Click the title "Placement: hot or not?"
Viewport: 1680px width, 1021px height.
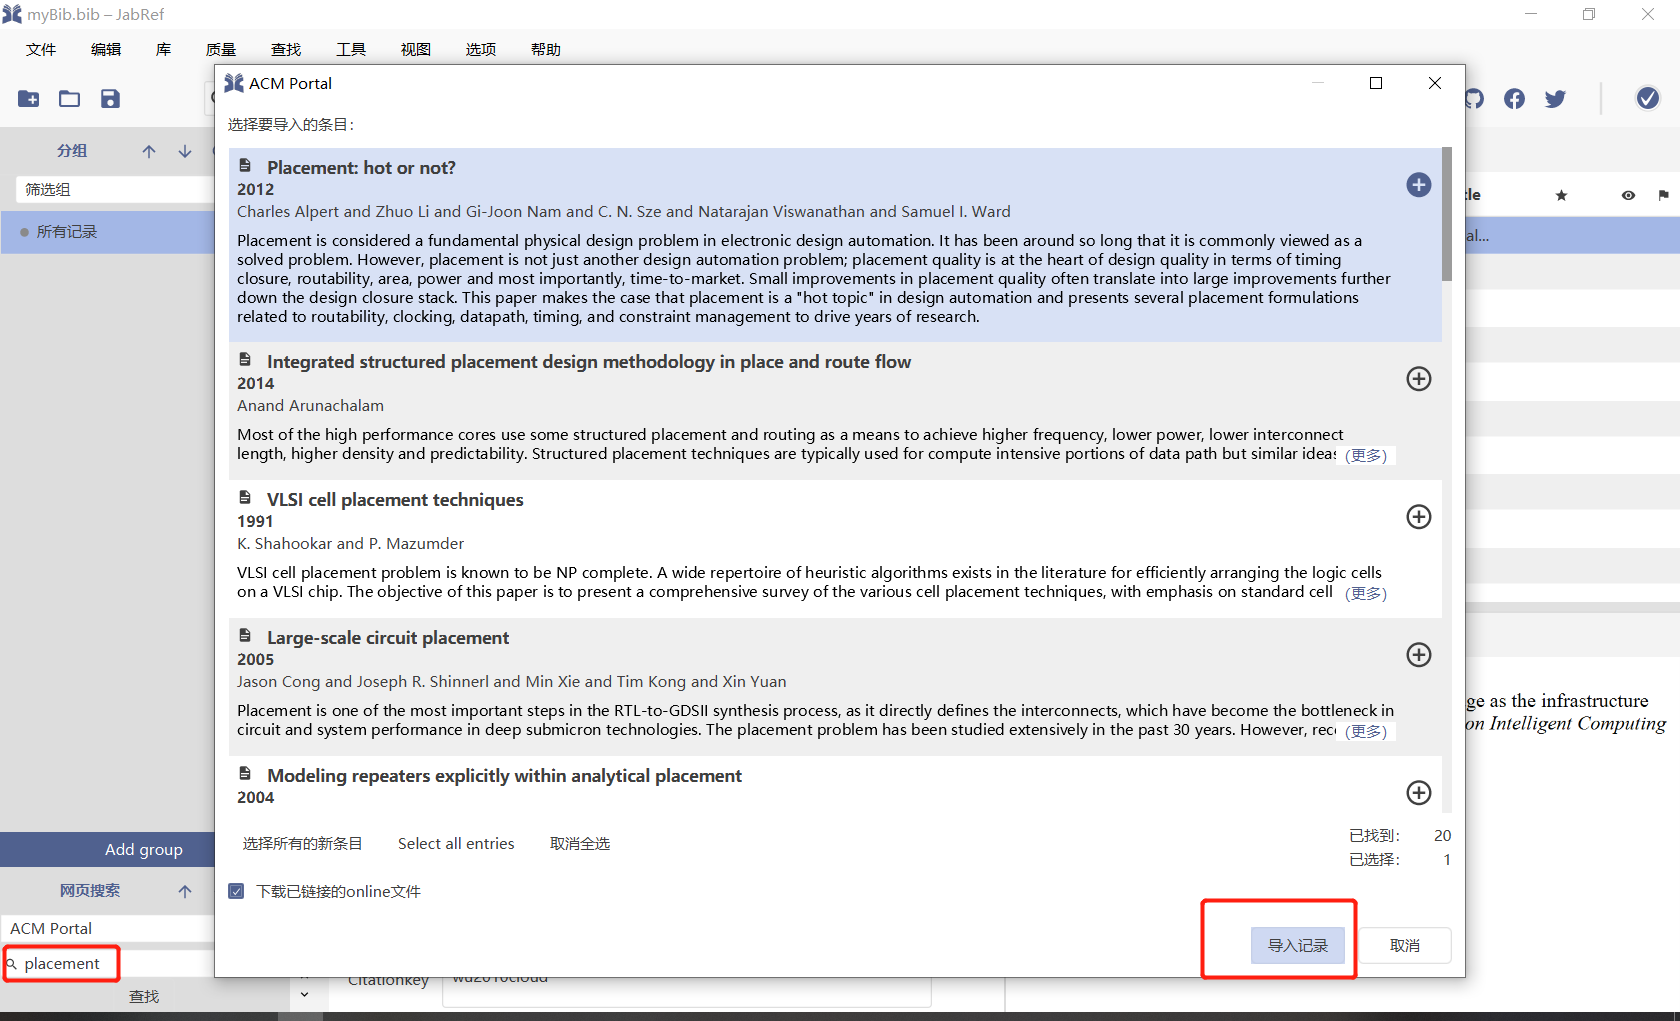pyautogui.click(x=361, y=167)
